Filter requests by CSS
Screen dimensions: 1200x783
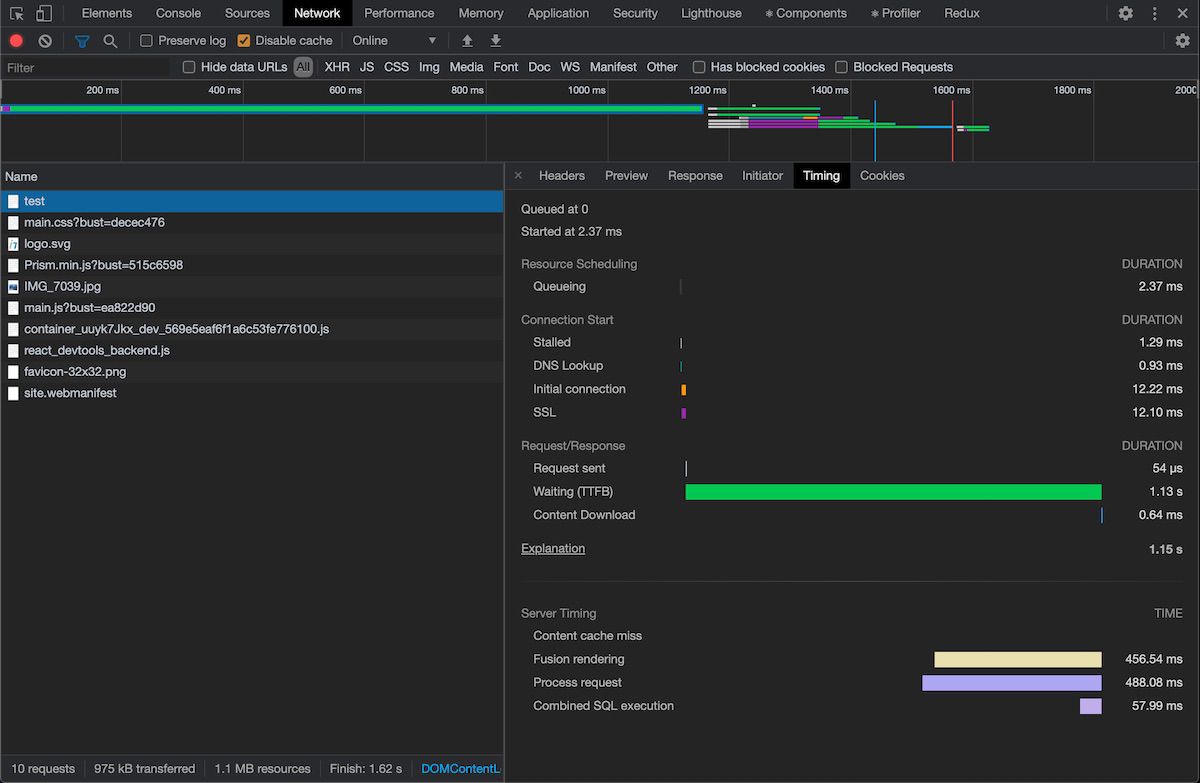coord(396,67)
